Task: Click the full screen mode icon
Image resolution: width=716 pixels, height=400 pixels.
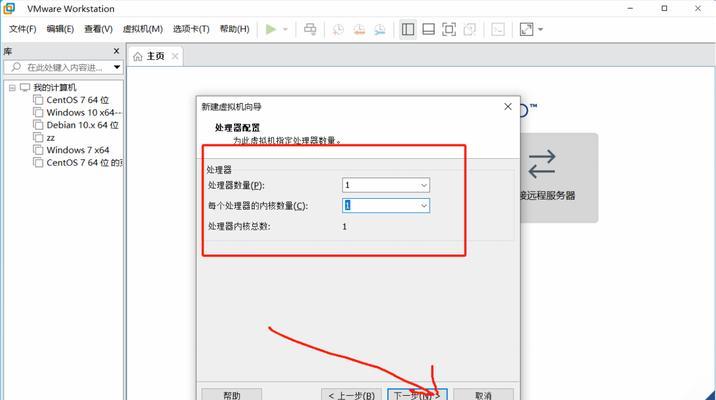Action: [449, 30]
